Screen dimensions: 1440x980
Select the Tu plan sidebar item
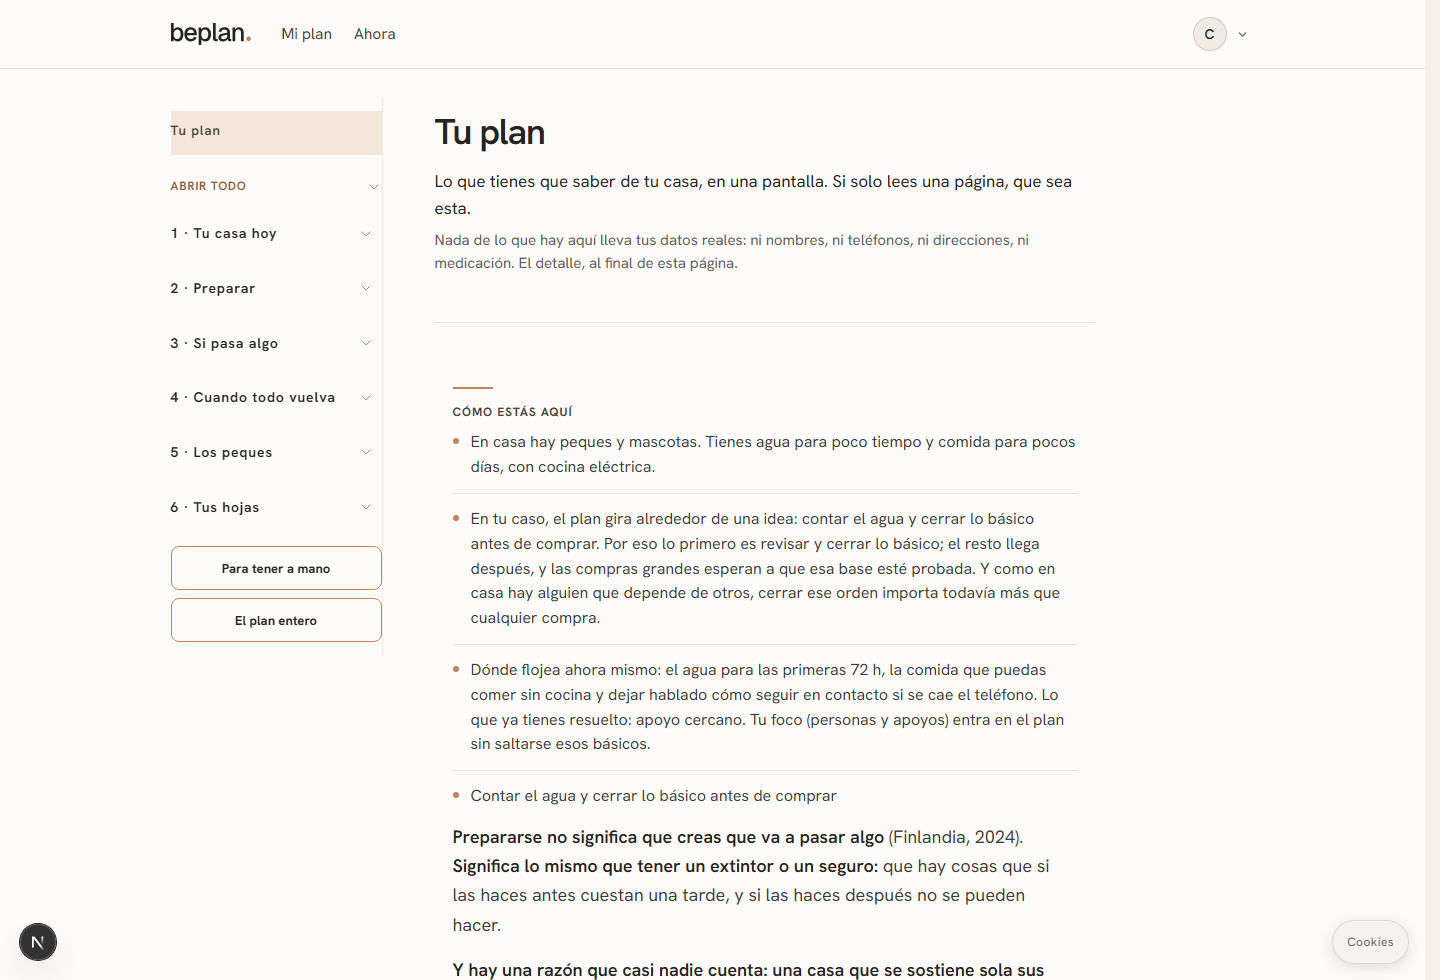coord(276,132)
